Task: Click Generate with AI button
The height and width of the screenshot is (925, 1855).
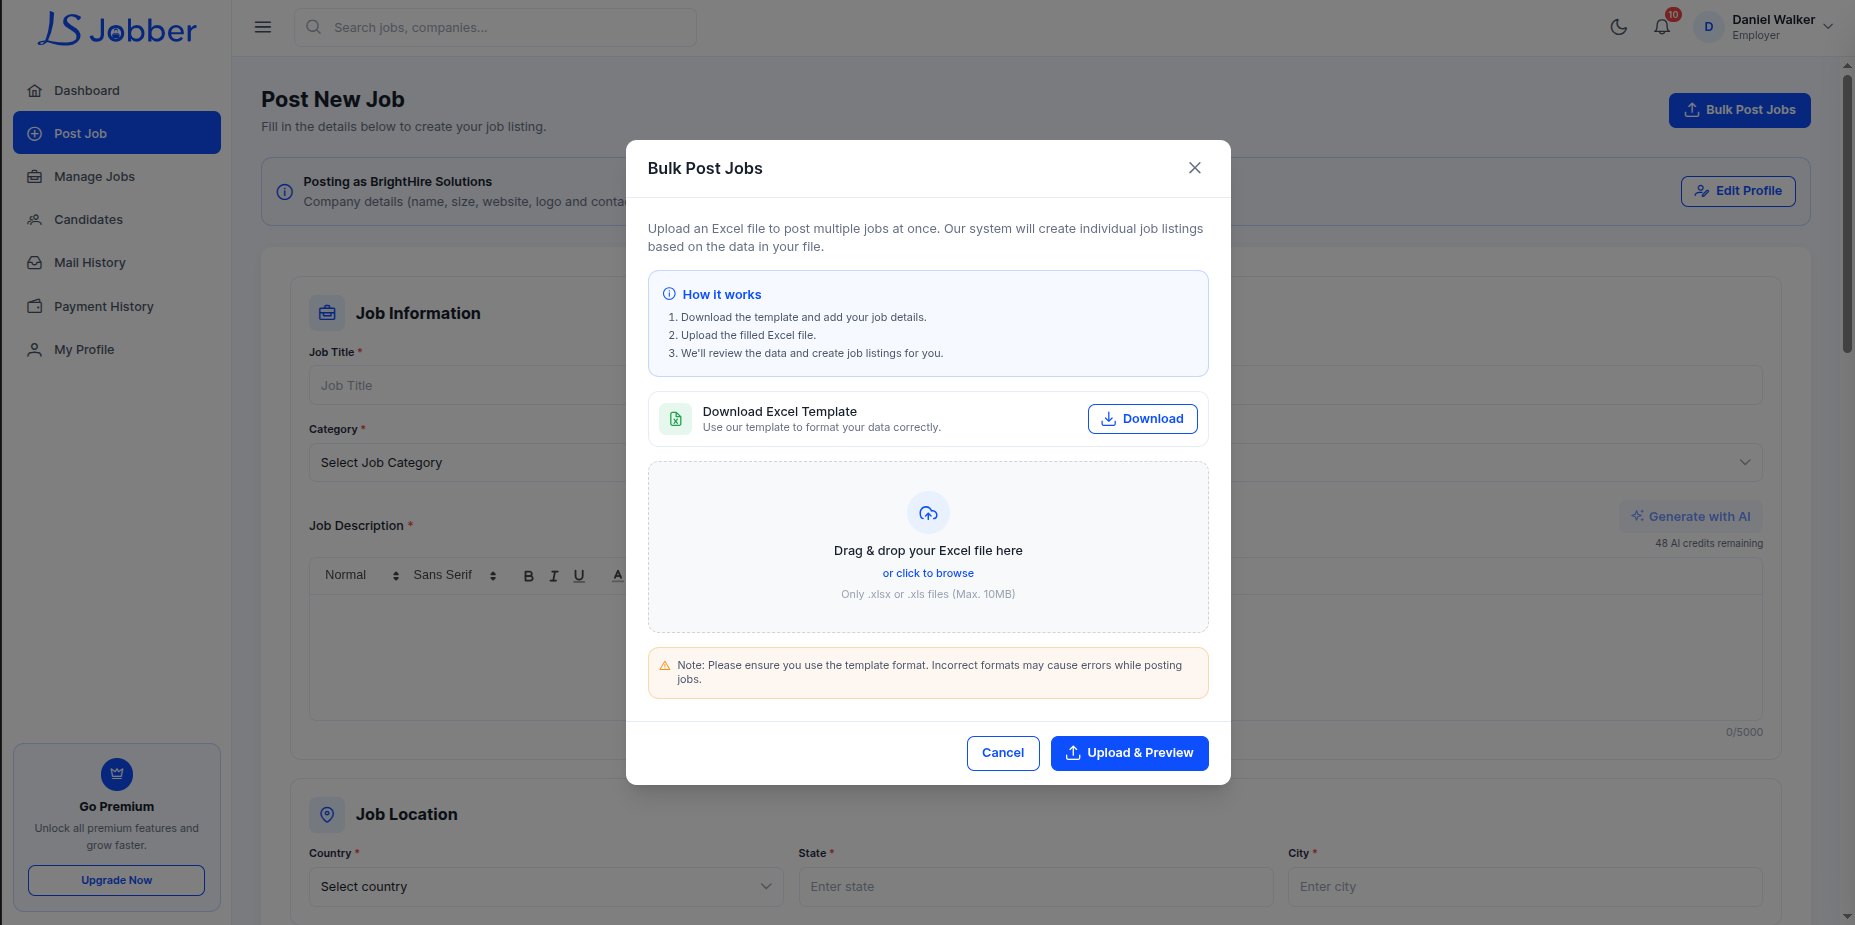Action: [x=1691, y=517]
